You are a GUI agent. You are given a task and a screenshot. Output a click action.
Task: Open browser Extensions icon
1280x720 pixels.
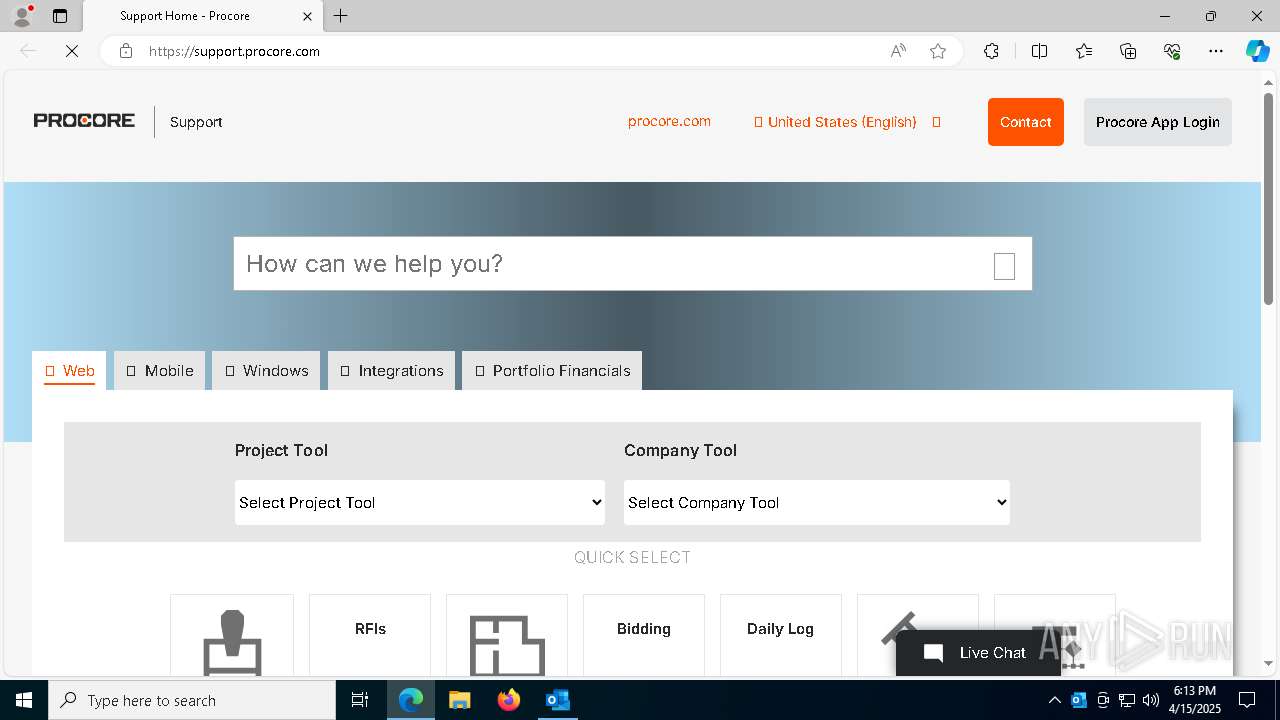(x=991, y=51)
